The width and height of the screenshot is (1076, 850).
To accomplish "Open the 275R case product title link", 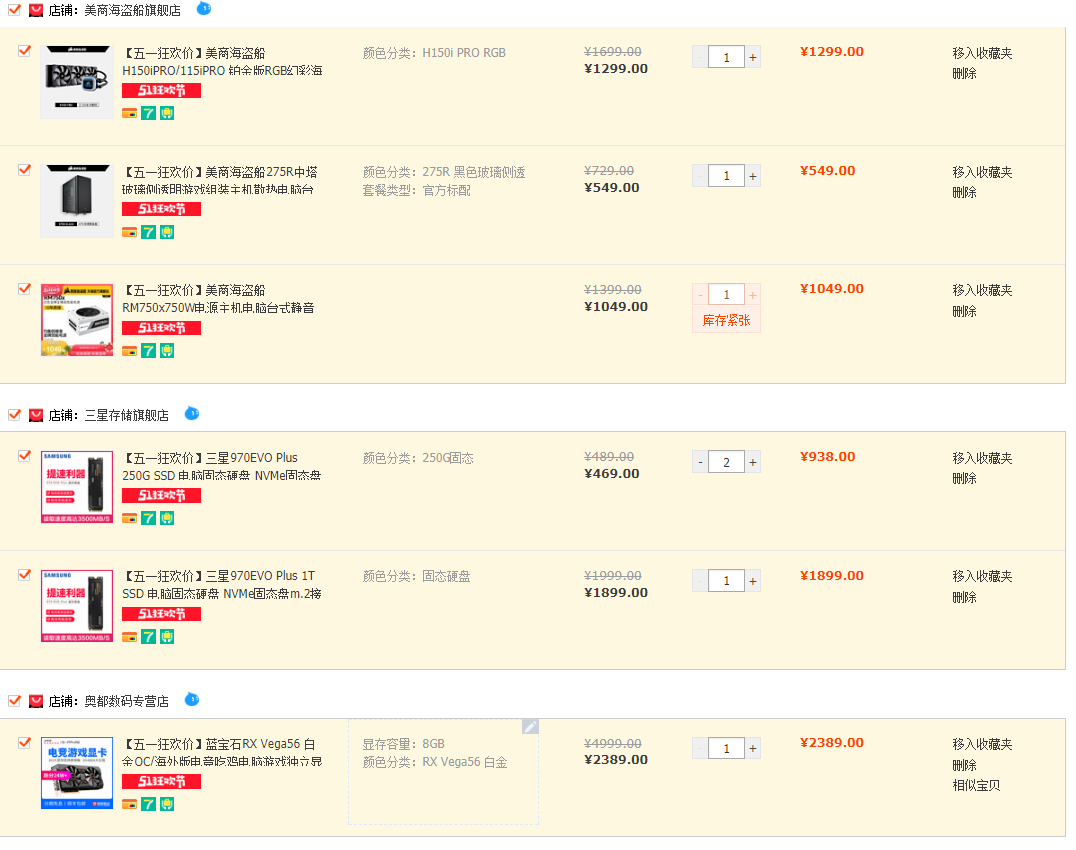I will pos(220,180).
